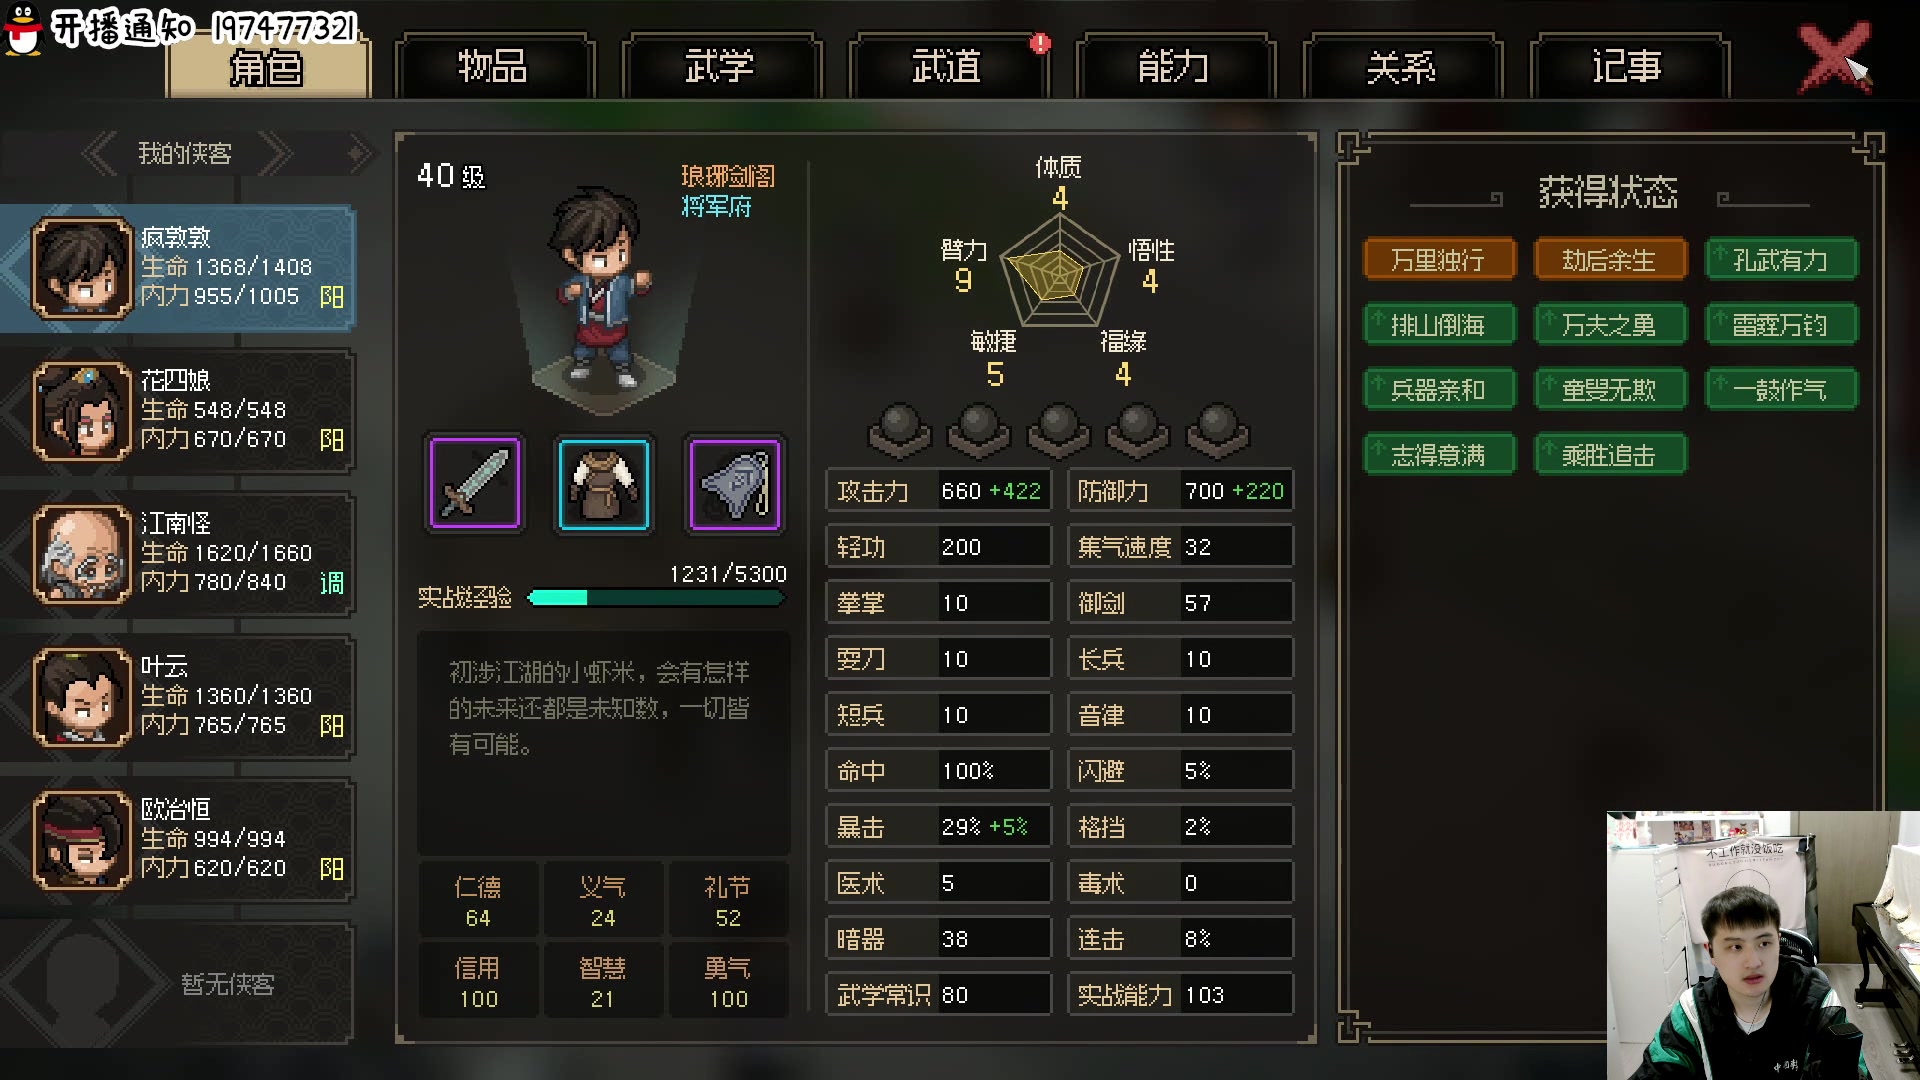1920x1080 pixels.
Task: Show next hero group with right chevron
Action: pyautogui.click(x=275, y=153)
